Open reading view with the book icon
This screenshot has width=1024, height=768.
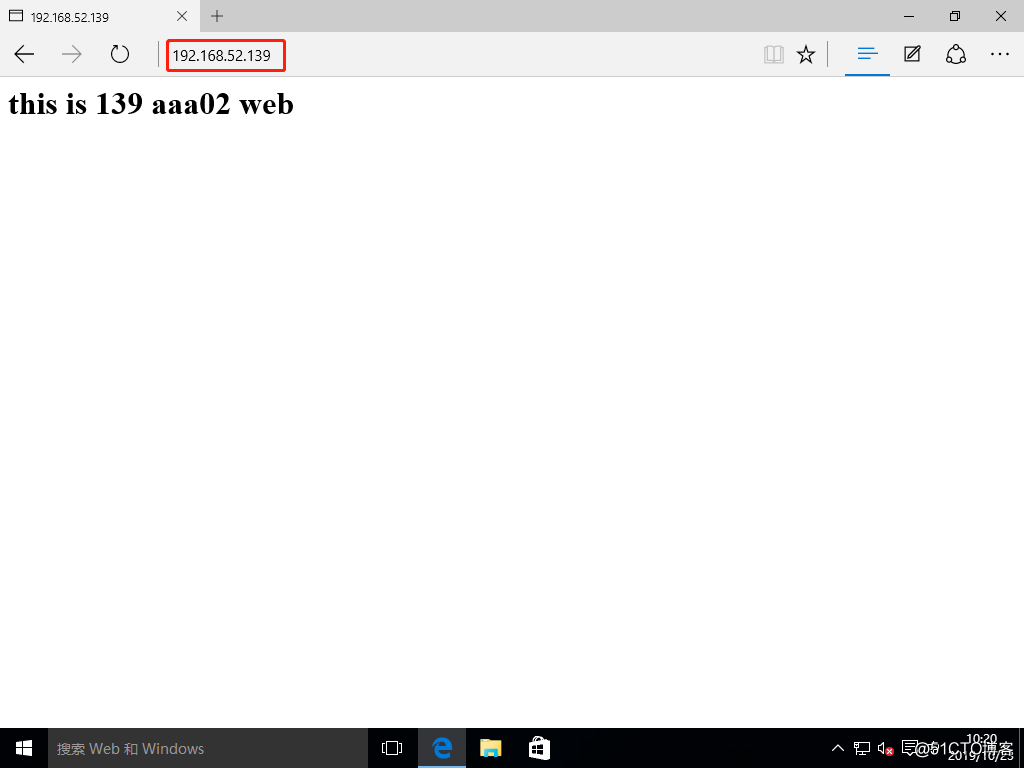773,54
